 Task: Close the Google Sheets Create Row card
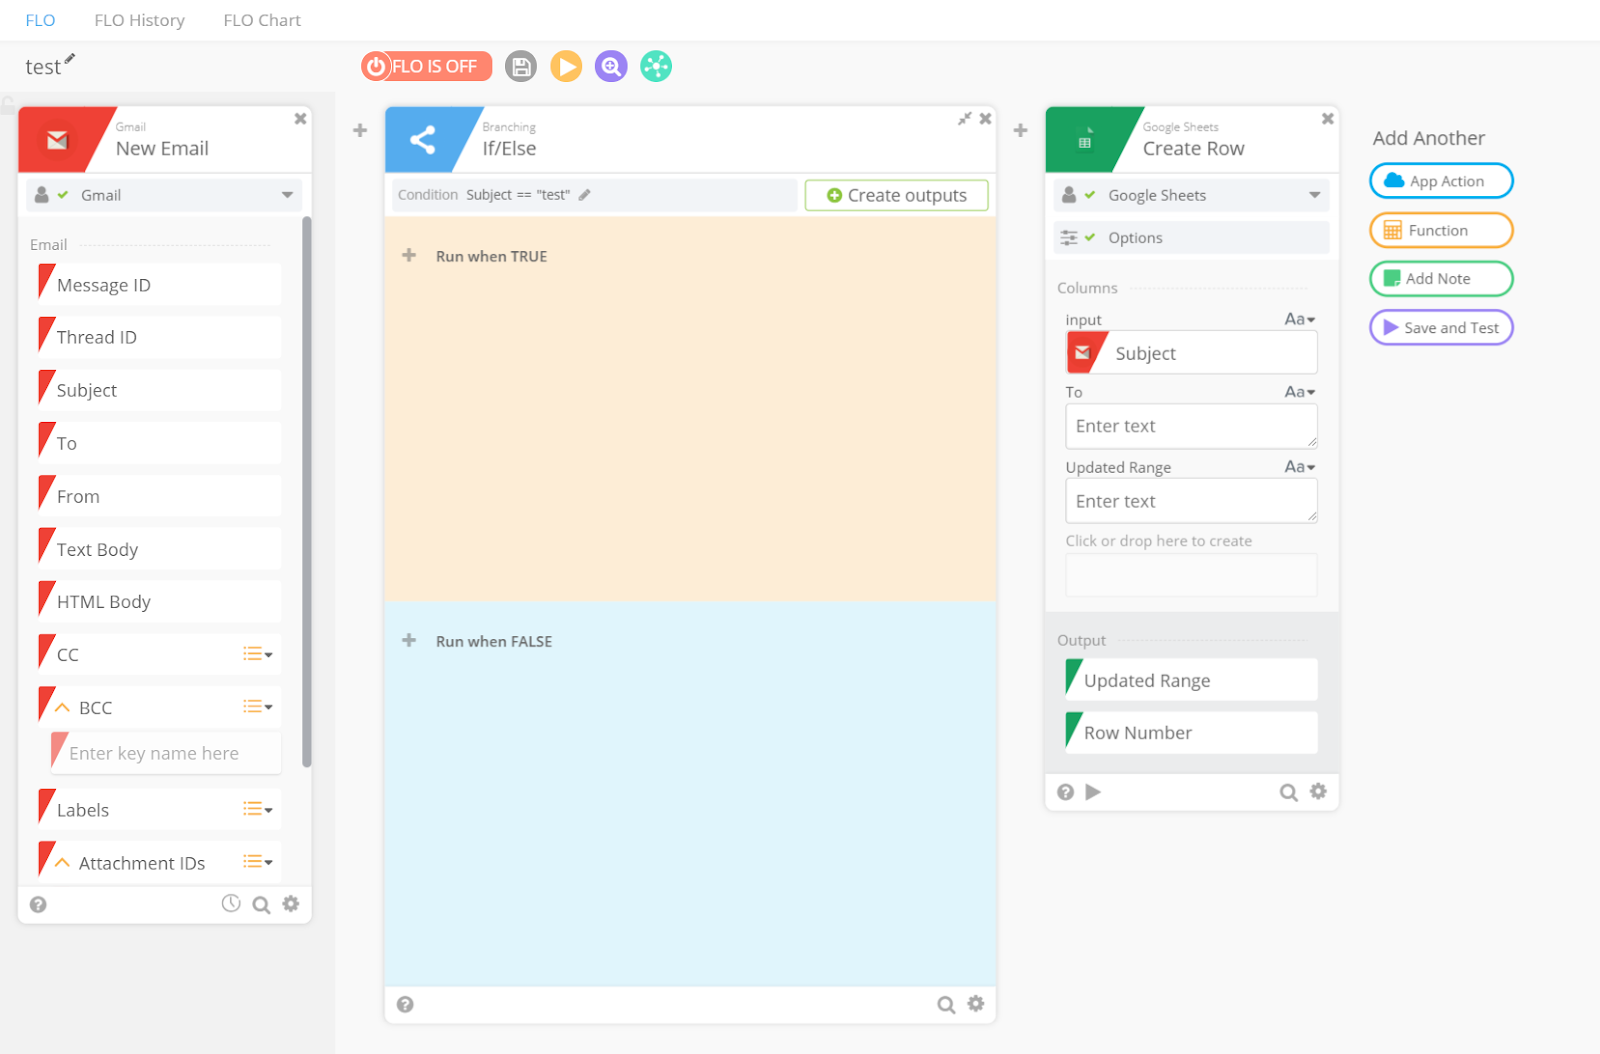[1328, 119]
